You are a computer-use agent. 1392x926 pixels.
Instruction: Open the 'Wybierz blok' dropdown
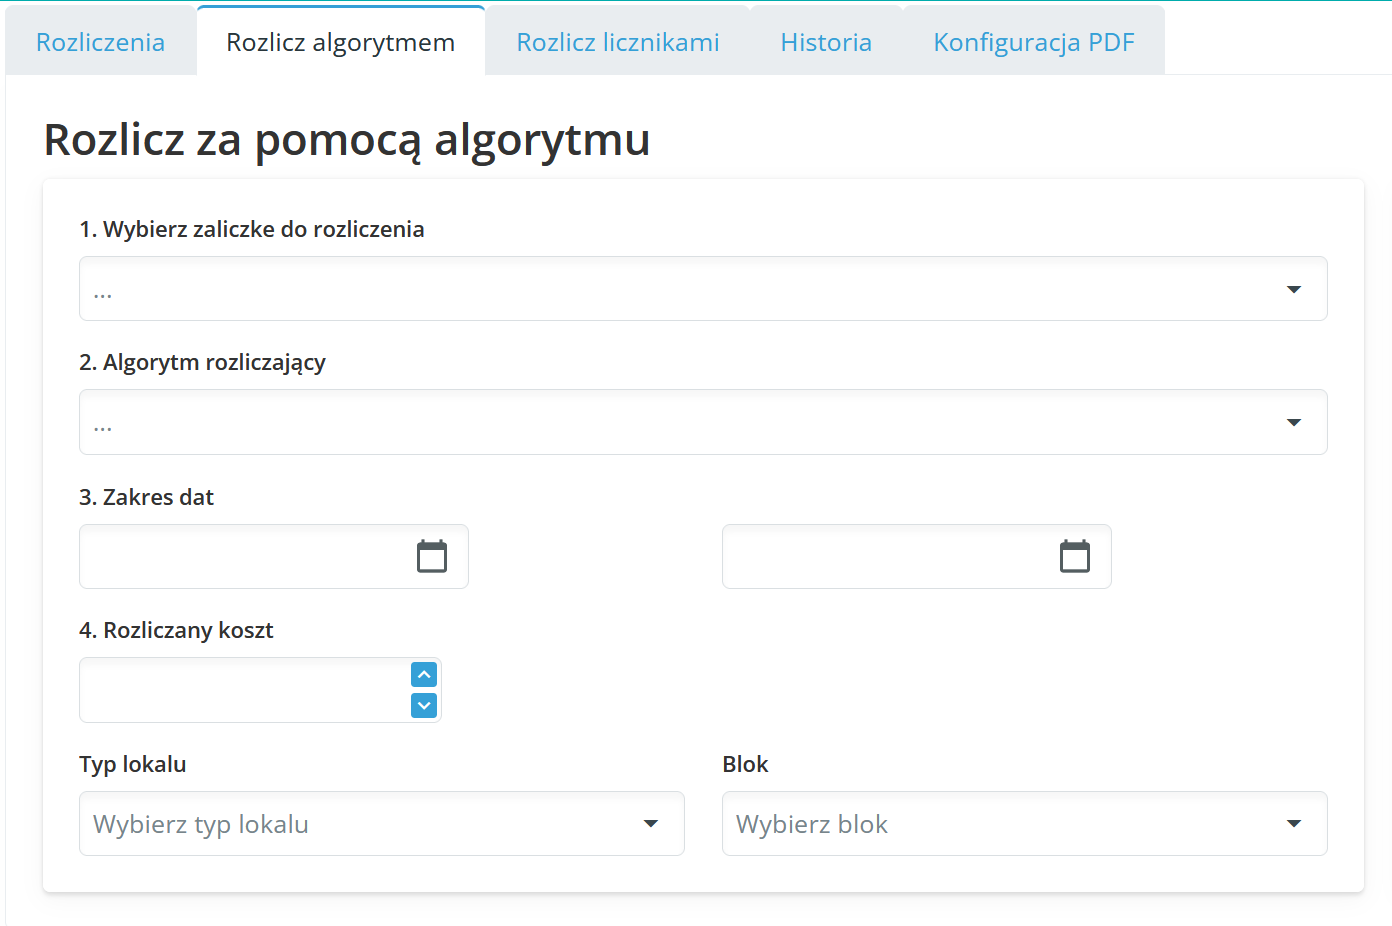[1000, 824]
